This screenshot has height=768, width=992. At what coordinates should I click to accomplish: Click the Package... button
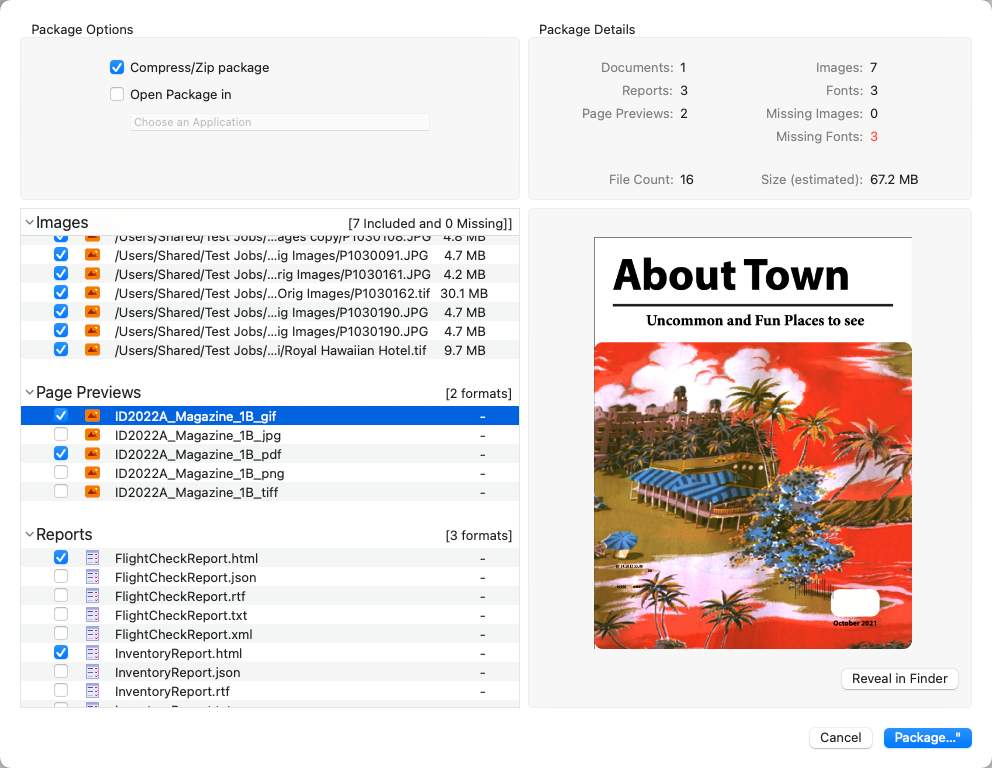pyautogui.click(x=927, y=738)
